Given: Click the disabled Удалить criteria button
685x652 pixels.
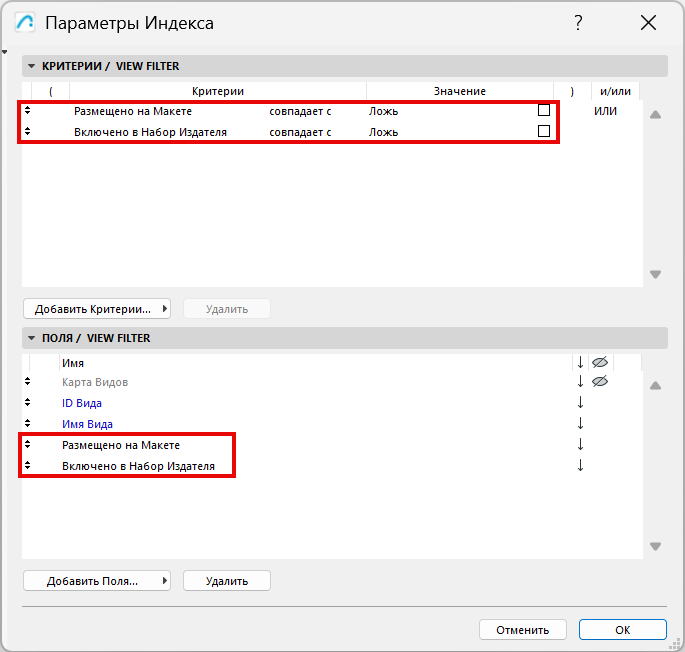Looking at the screenshot, I should [x=227, y=309].
